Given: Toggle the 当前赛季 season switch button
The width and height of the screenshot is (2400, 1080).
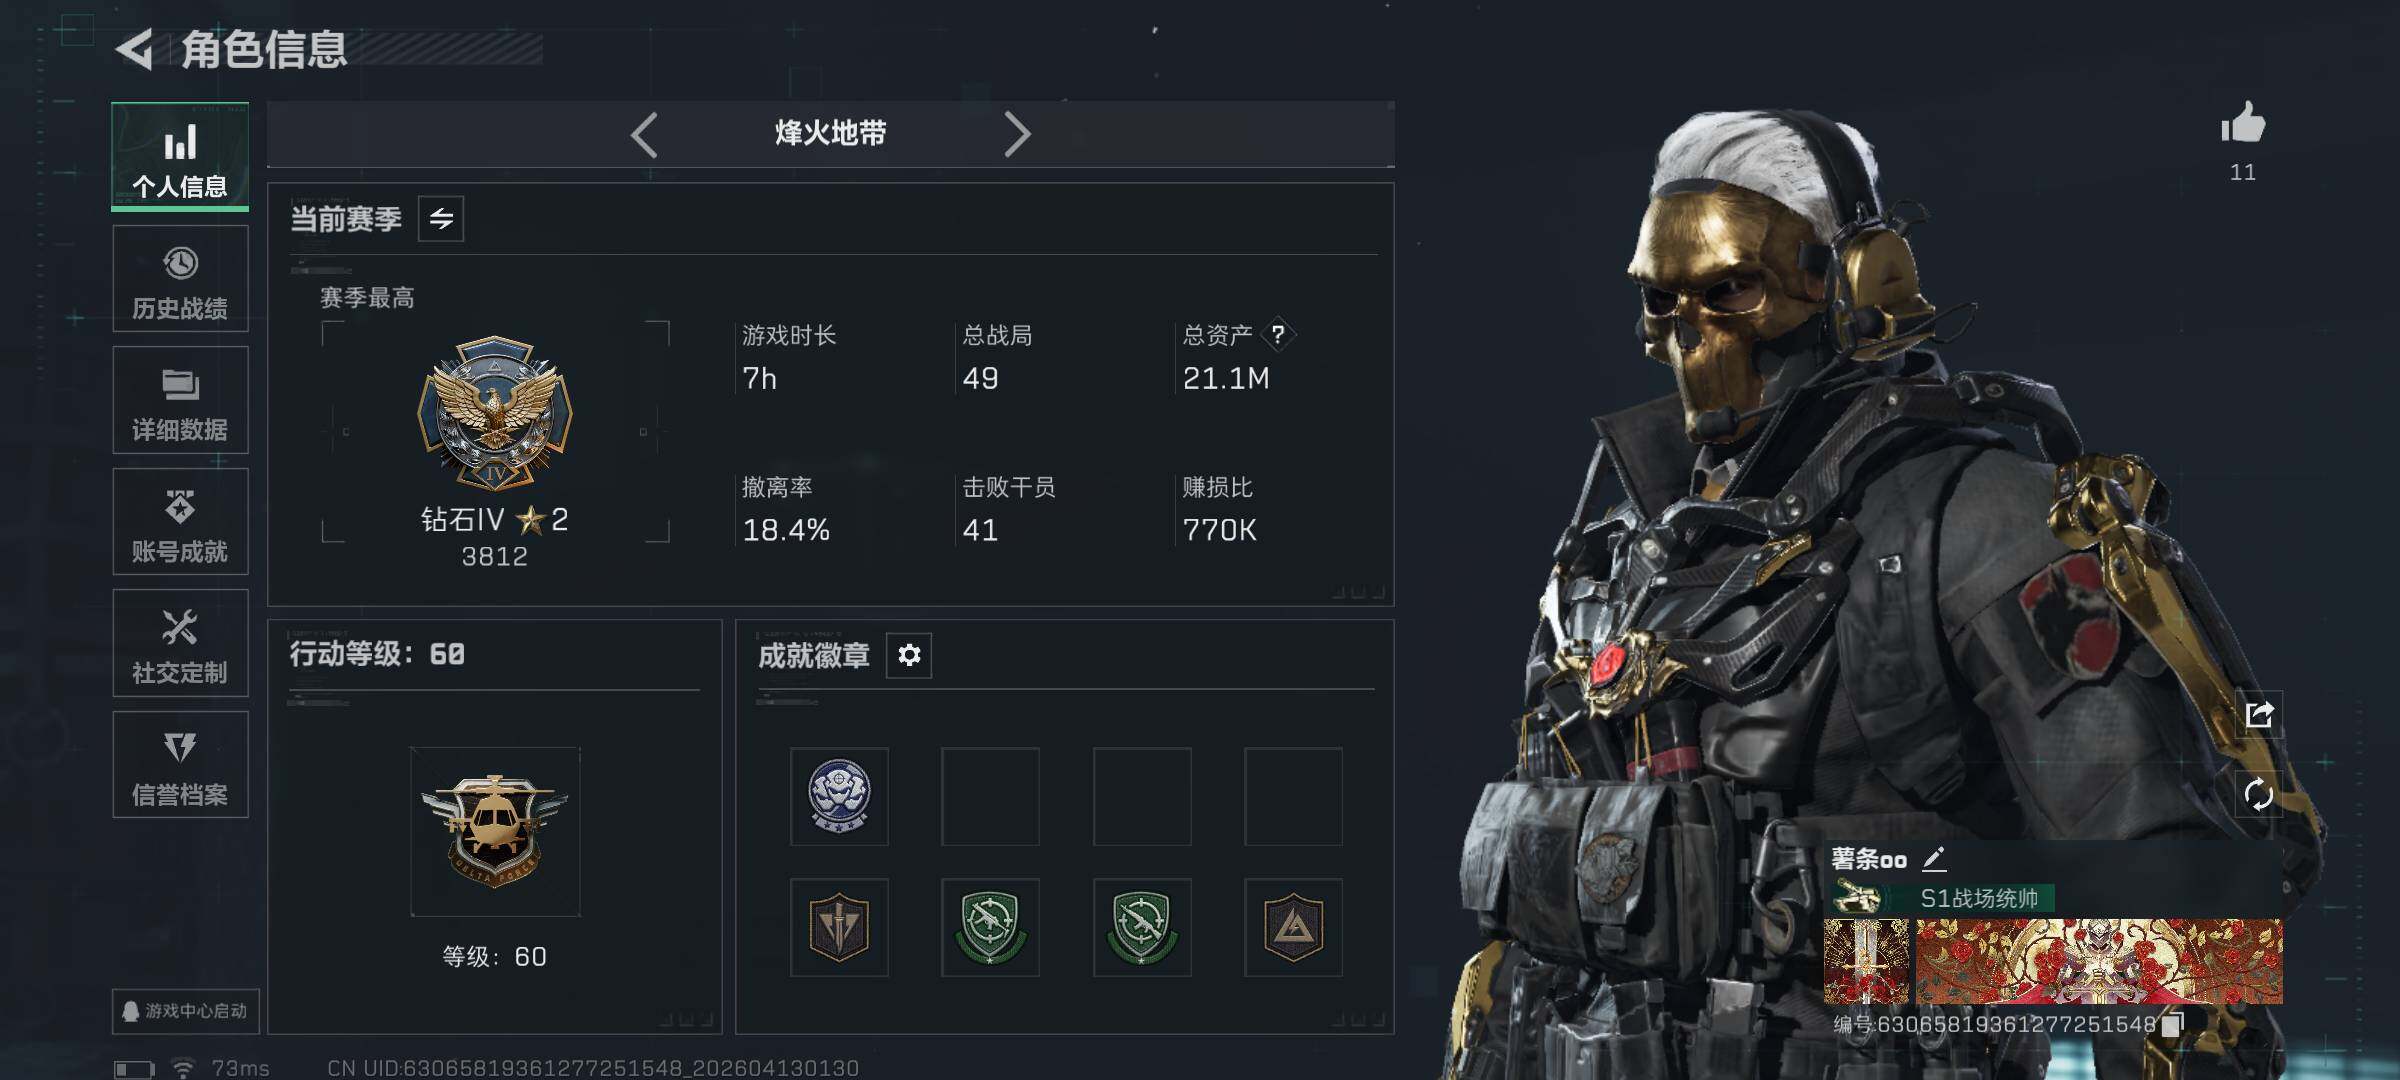Looking at the screenshot, I should (x=441, y=219).
